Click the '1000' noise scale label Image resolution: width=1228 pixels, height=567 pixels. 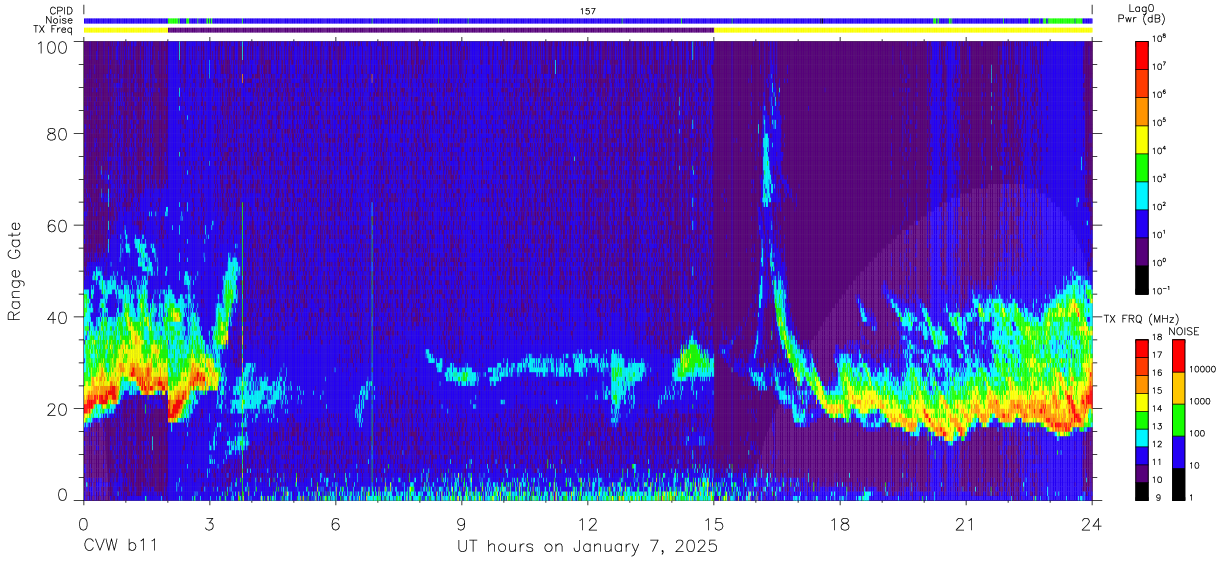tap(1201, 402)
